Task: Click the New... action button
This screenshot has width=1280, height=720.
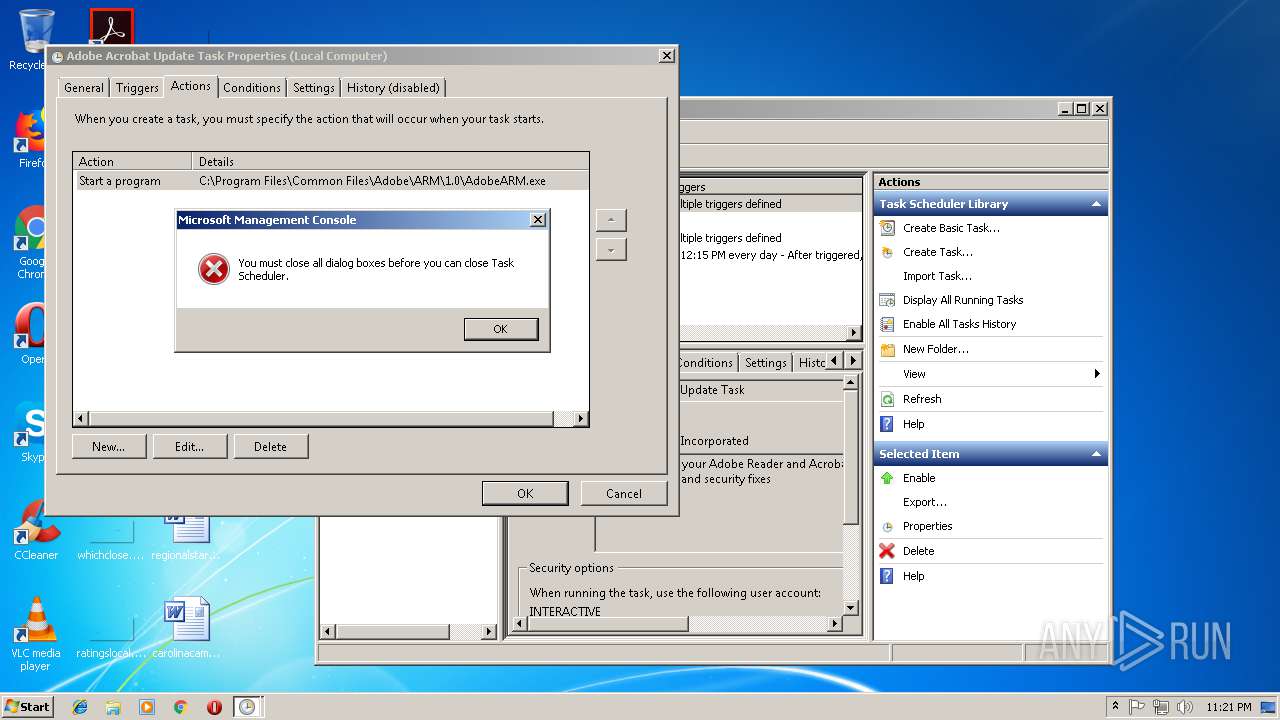Action: [x=109, y=447]
